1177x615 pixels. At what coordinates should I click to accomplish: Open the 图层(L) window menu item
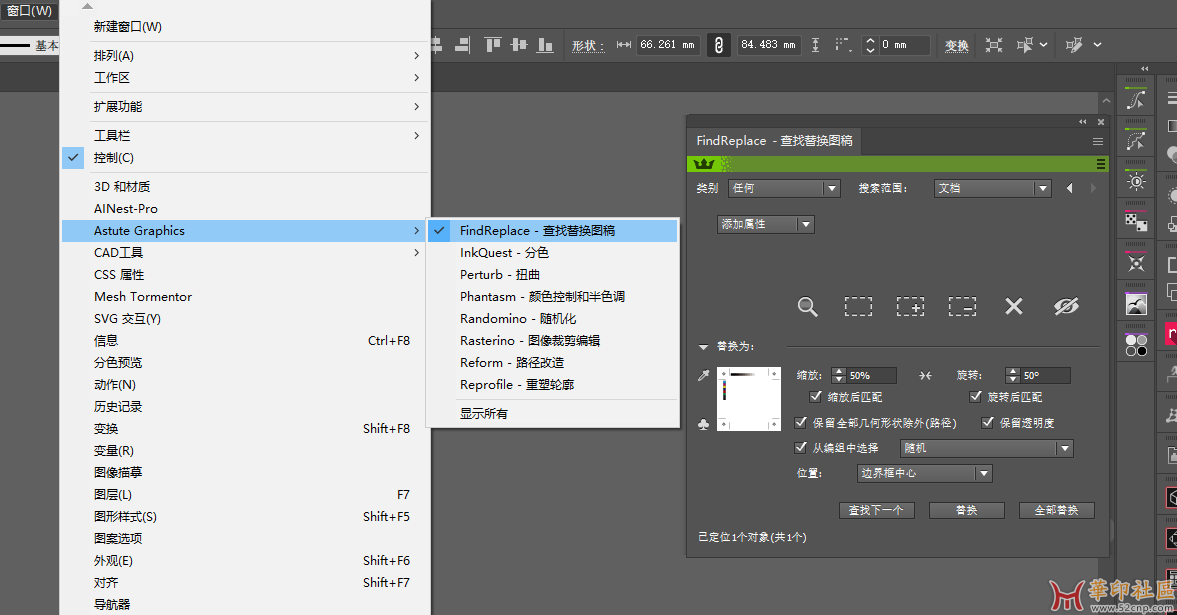tap(245, 495)
